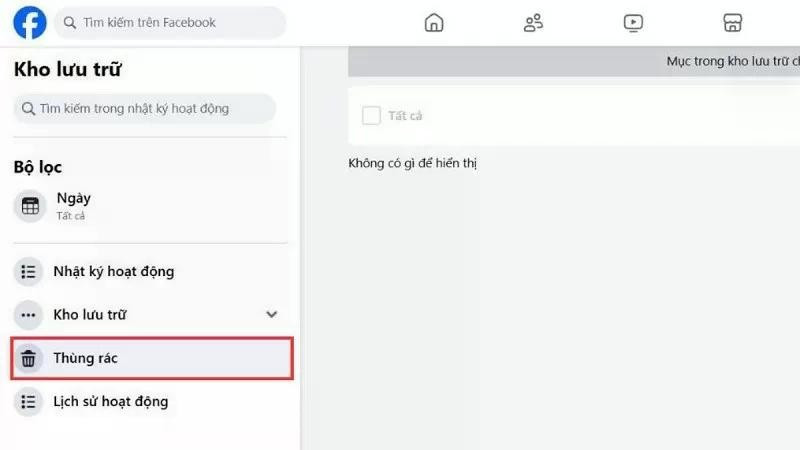The width and height of the screenshot is (800, 450).
Task: Open the Friends icon in top bar
Action: point(533,22)
